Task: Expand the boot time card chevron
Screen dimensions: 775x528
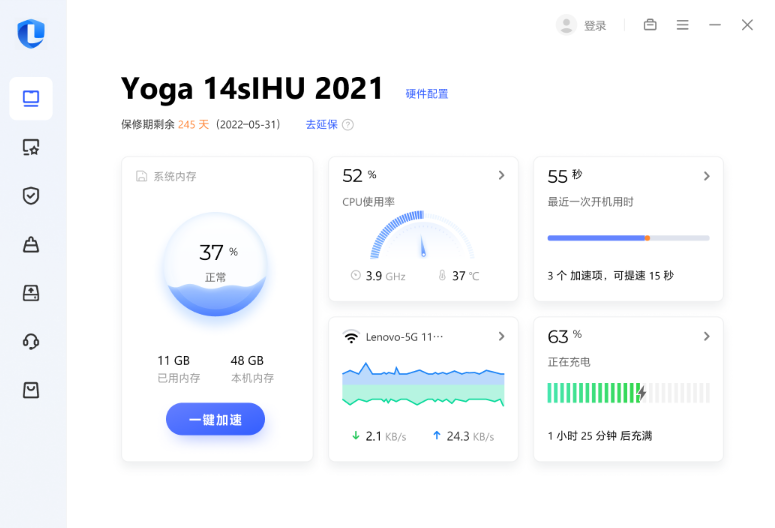Action: [706, 176]
